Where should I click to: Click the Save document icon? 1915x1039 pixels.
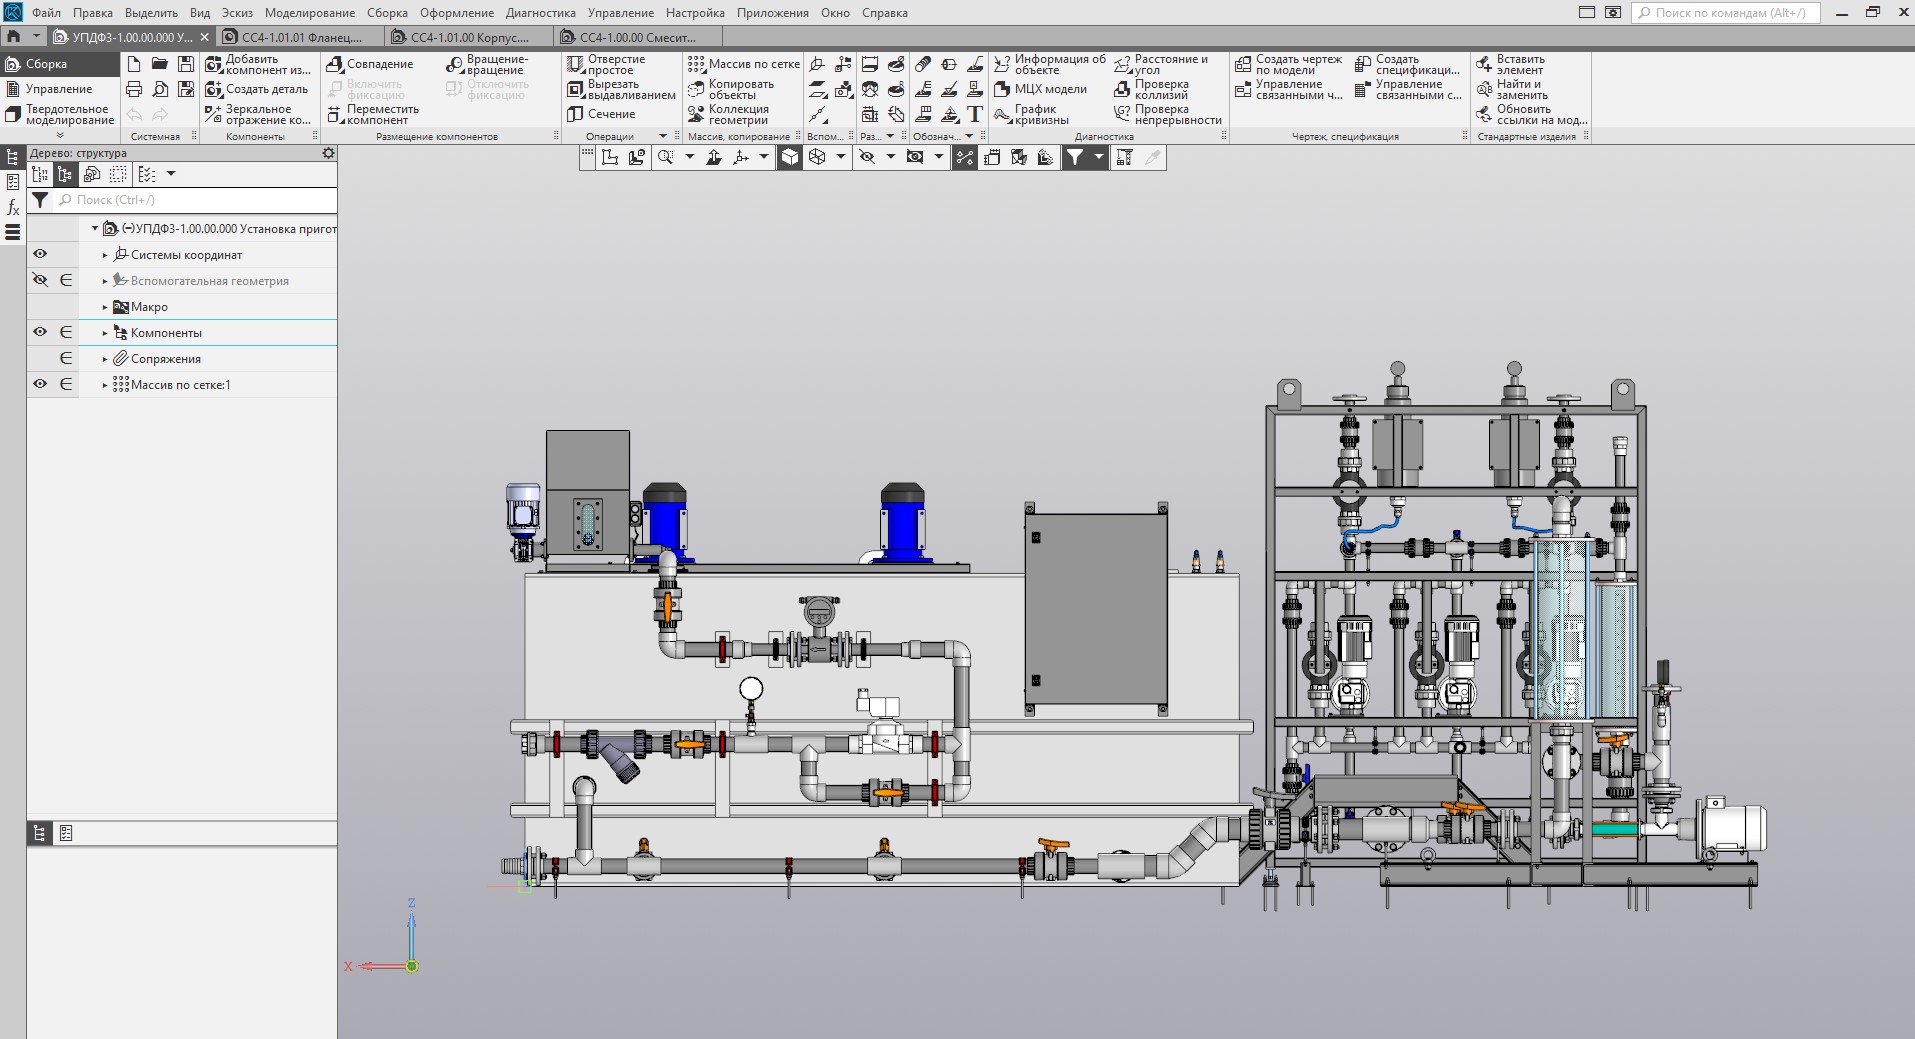[x=186, y=64]
